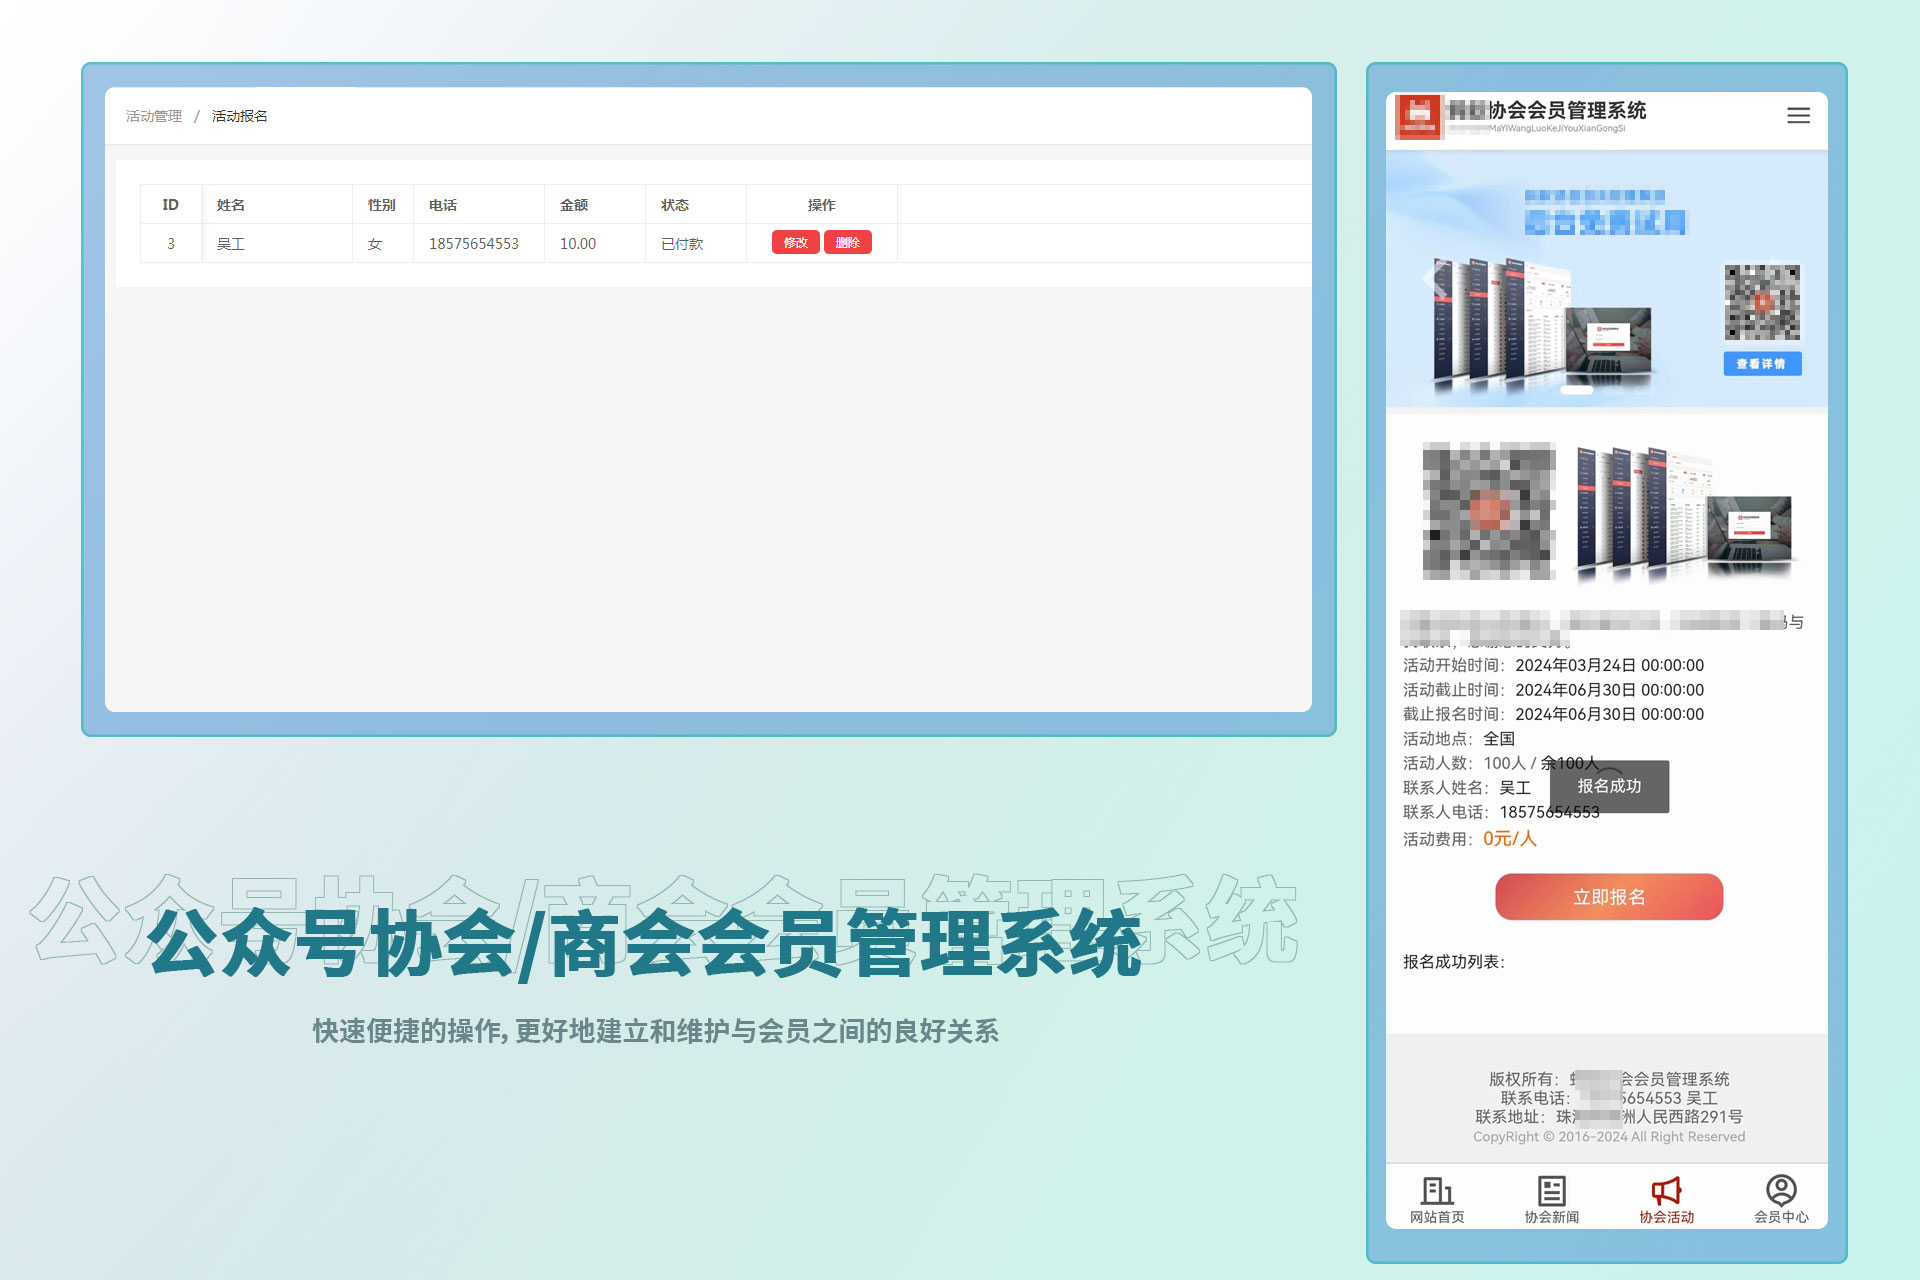This screenshot has width=1920, height=1280.
Task: Click the ID column header
Action: (171, 205)
